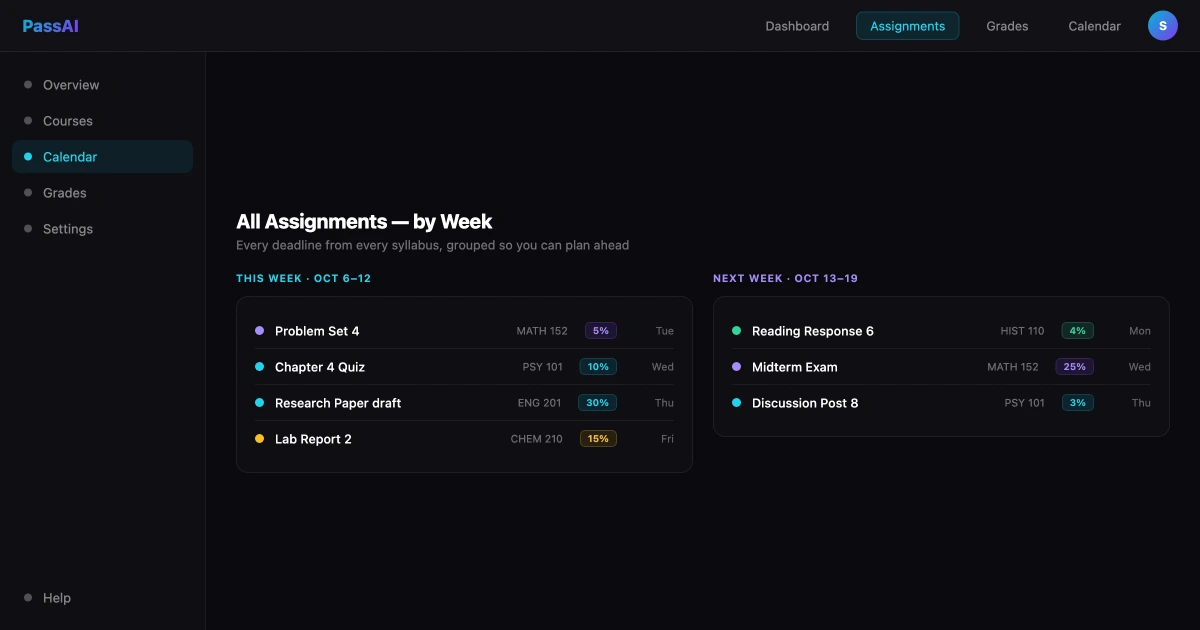The height and width of the screenshot is (630, 1200).
Task: Click the 15% weight badge for Lab Report 2
Action: click(x=598, y=439)
